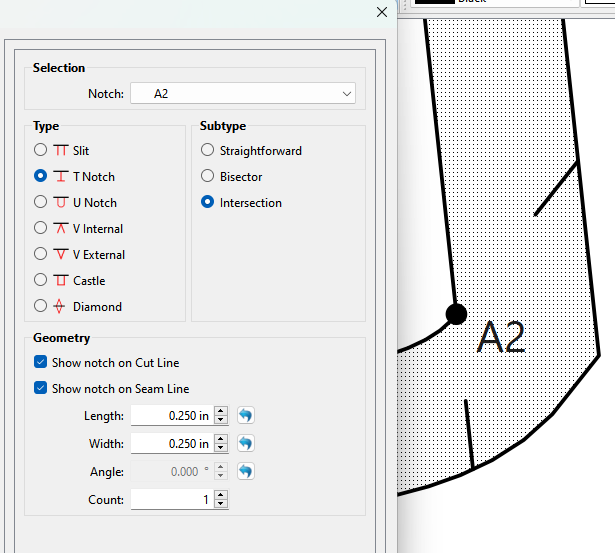Click the V External notch icon

[x=61, y=255]
